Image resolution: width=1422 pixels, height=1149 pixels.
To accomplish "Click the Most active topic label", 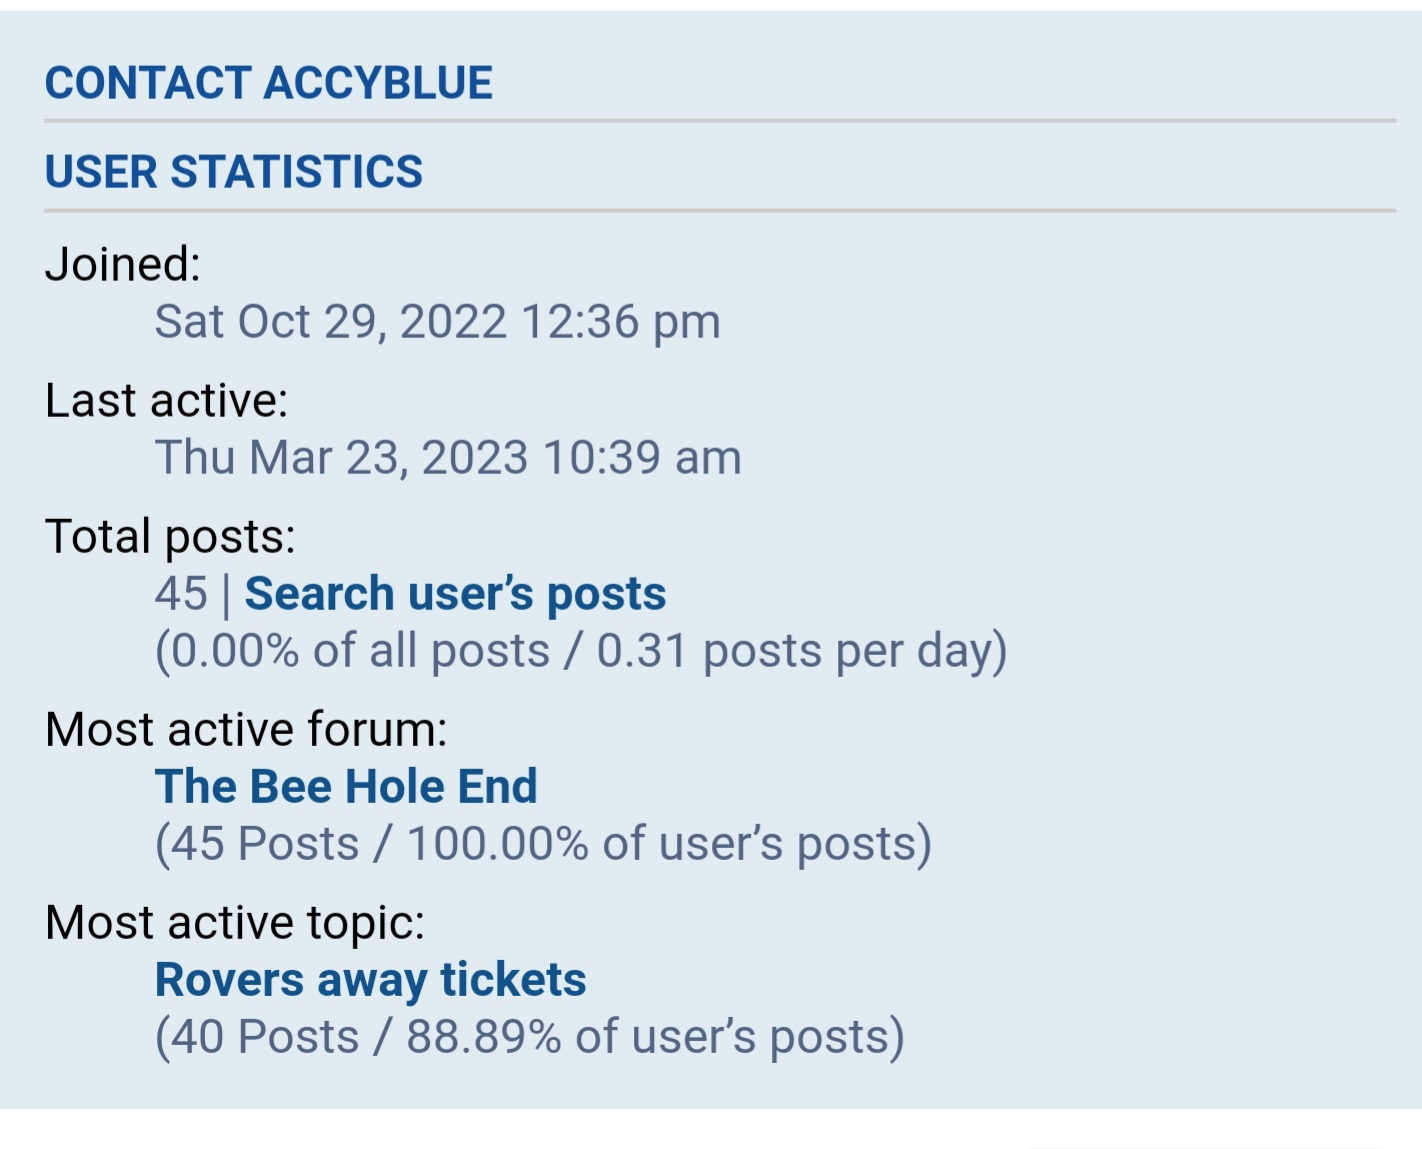I will 235,923.
